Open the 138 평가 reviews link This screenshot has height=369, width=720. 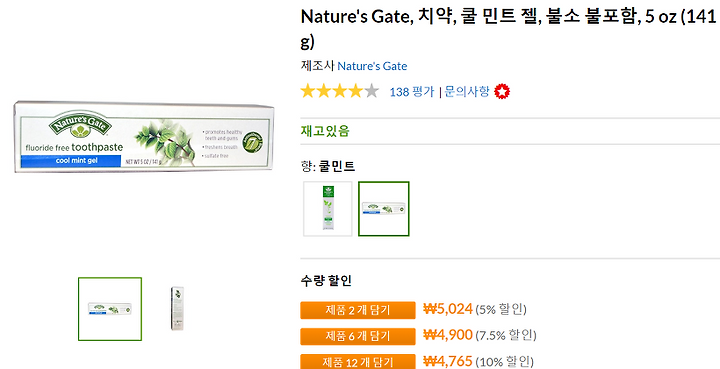tap(411, 92)
